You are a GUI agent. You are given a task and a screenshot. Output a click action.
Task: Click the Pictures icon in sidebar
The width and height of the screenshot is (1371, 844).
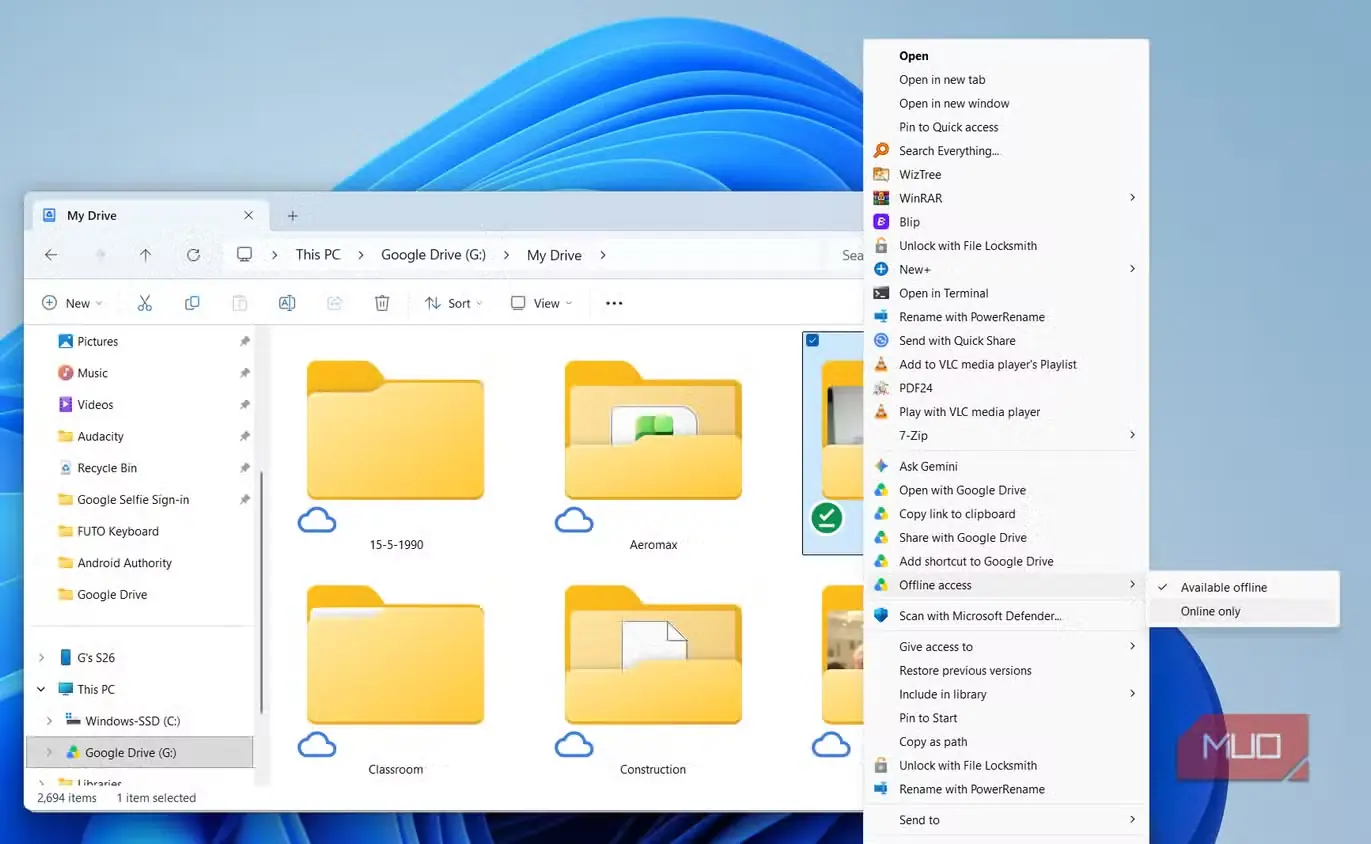coord(65,341)
